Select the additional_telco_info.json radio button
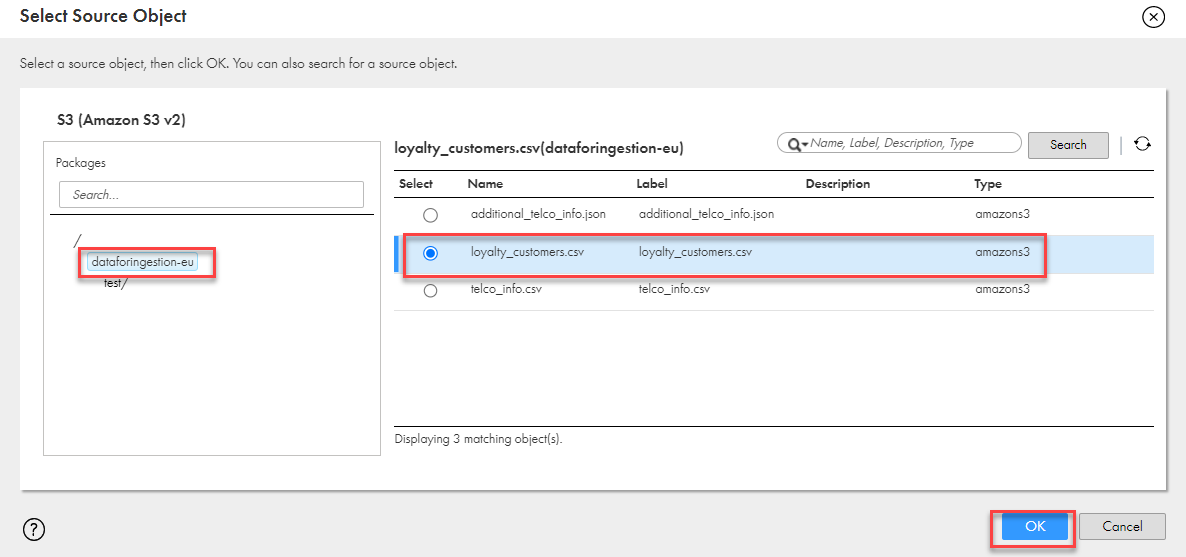The image size is (1186, 557). 430,215
